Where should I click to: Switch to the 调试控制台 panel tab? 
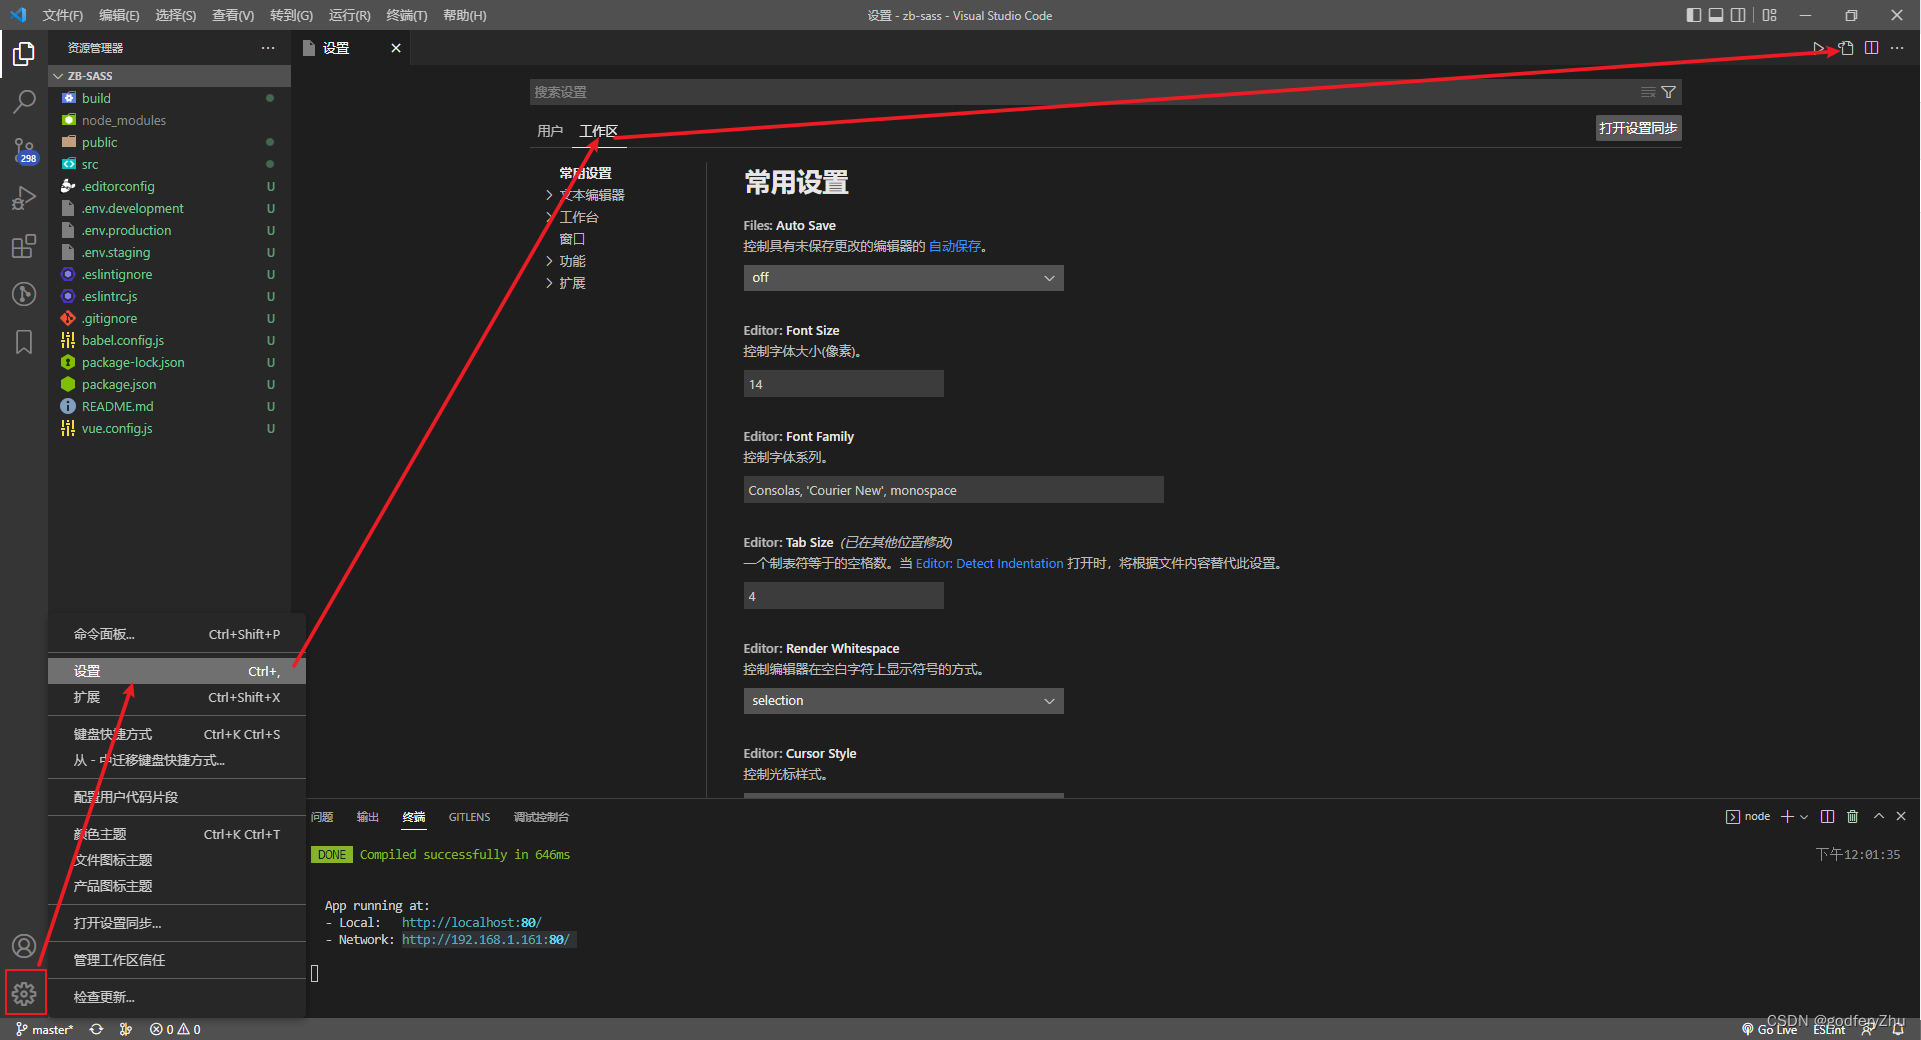tap(541, 817)
